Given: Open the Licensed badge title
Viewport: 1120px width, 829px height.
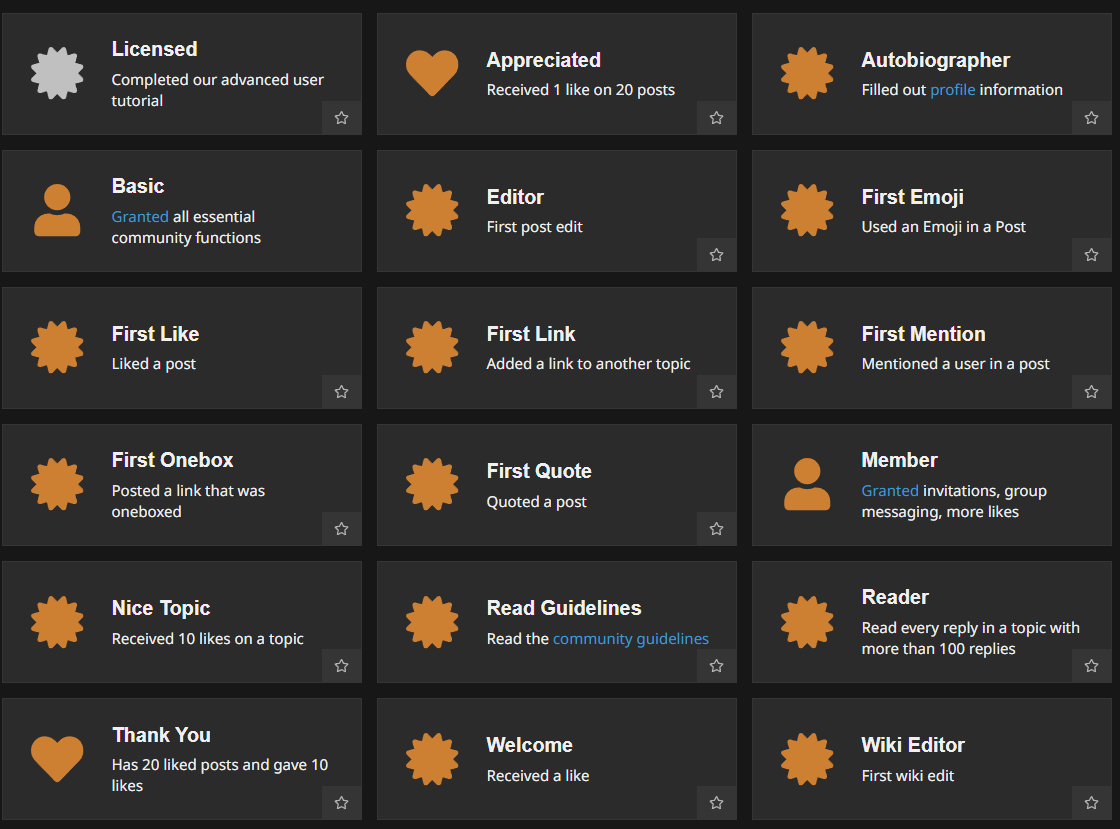Looking at the screenshot, I should coord(154,49).
